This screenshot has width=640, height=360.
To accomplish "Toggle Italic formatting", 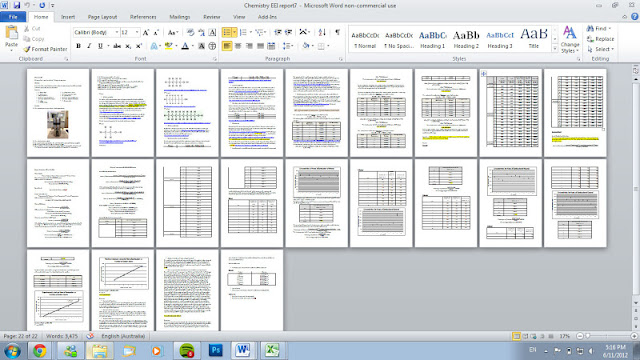I will coord(89,46).
